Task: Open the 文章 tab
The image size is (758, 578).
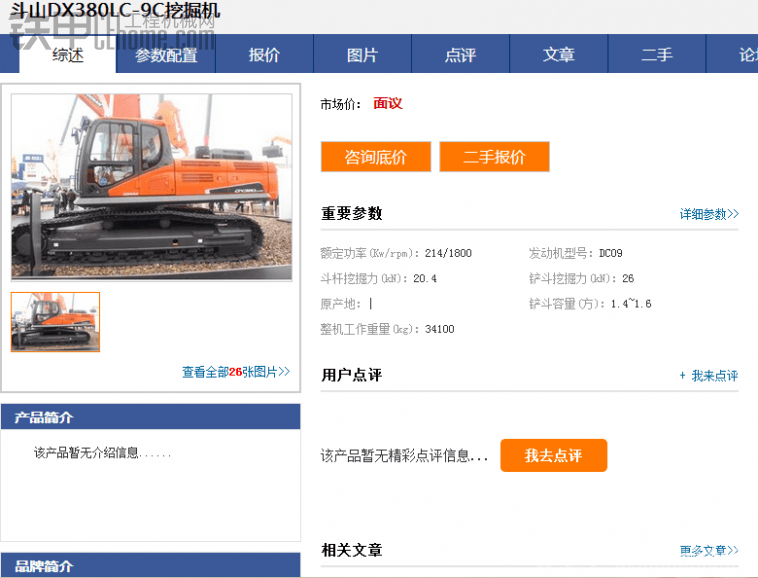Action: point(559,55)
